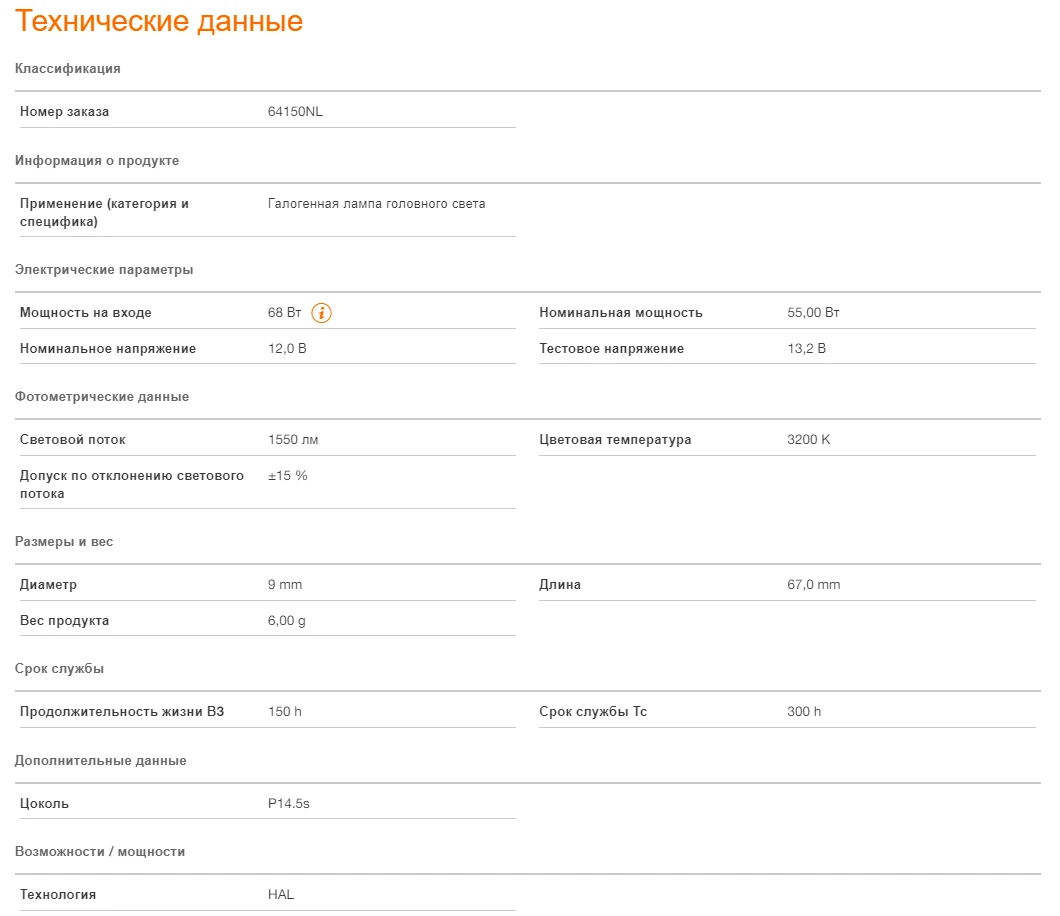1060x916 pixels.
Task: Select the 'P14.5s' value
Action: coord(289,803)
